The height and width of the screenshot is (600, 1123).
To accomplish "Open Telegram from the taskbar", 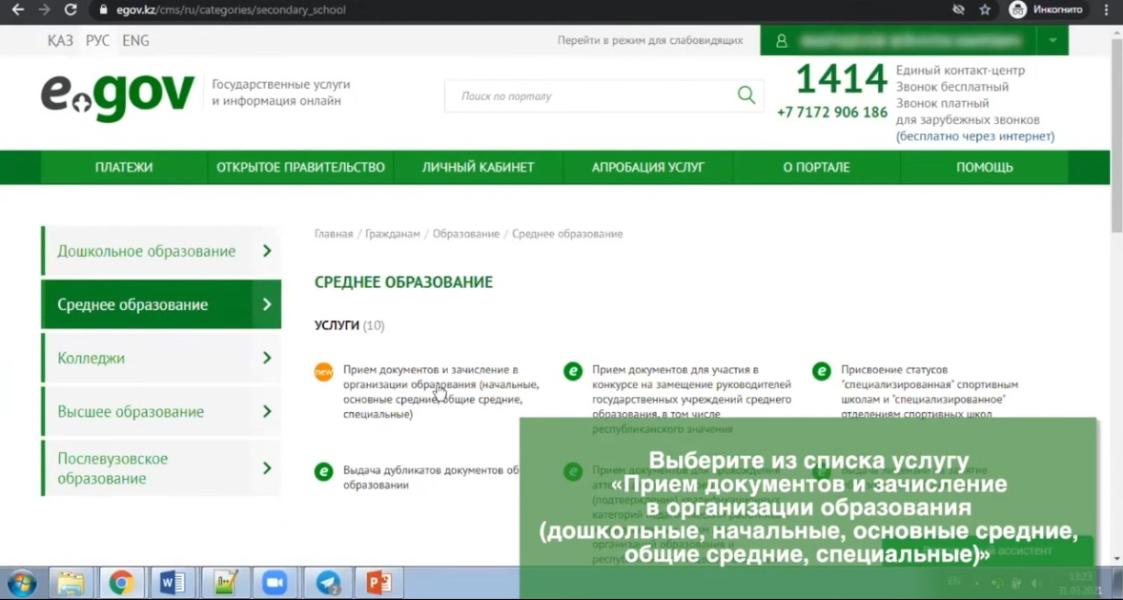I will [328, 583].
